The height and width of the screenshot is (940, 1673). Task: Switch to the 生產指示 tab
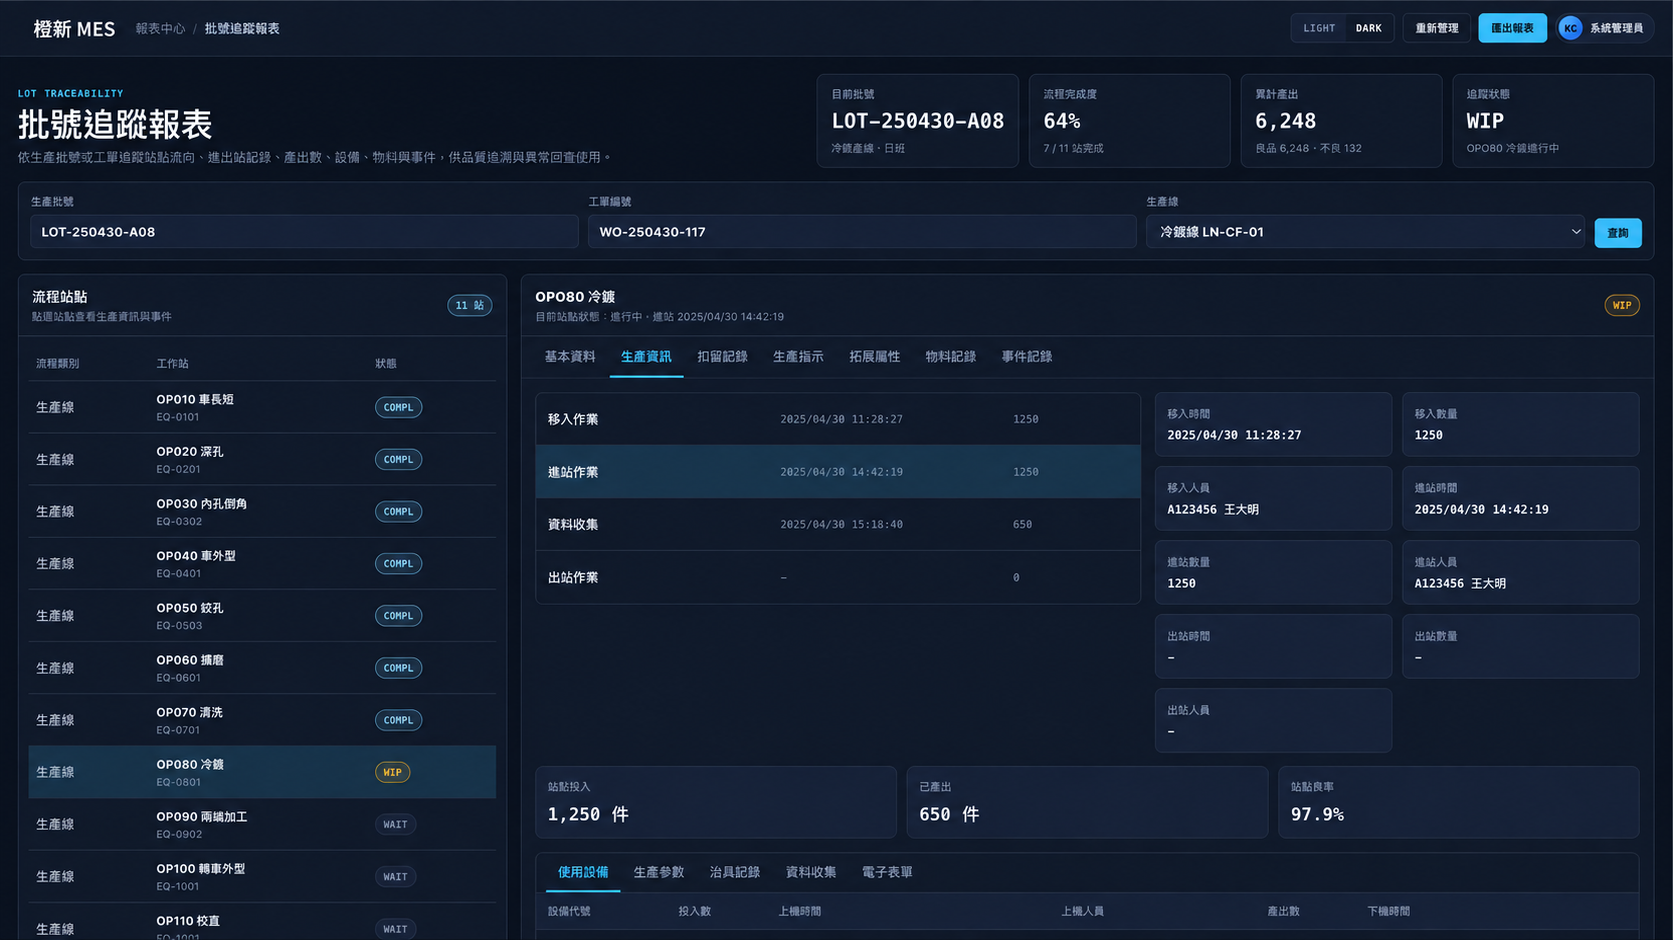tap(798, 357)
